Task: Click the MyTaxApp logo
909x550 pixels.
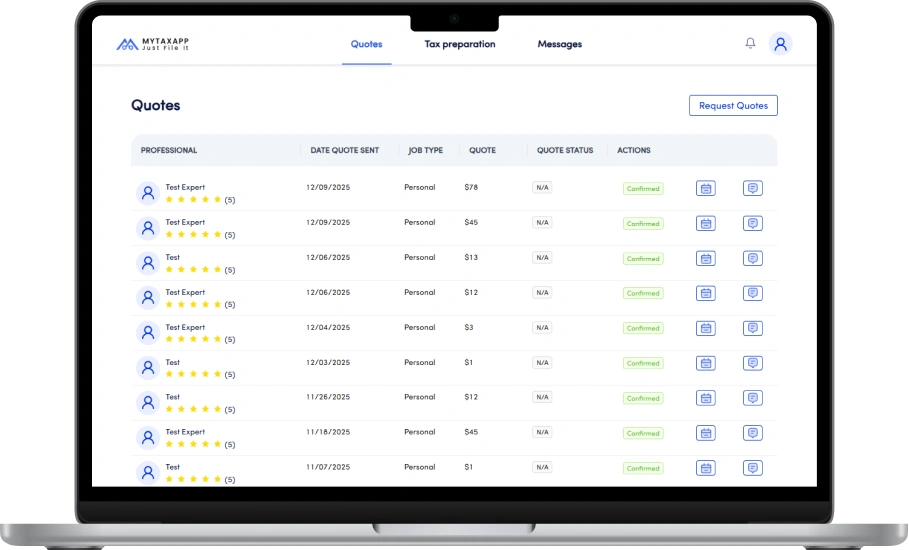Action: [153, 44]
